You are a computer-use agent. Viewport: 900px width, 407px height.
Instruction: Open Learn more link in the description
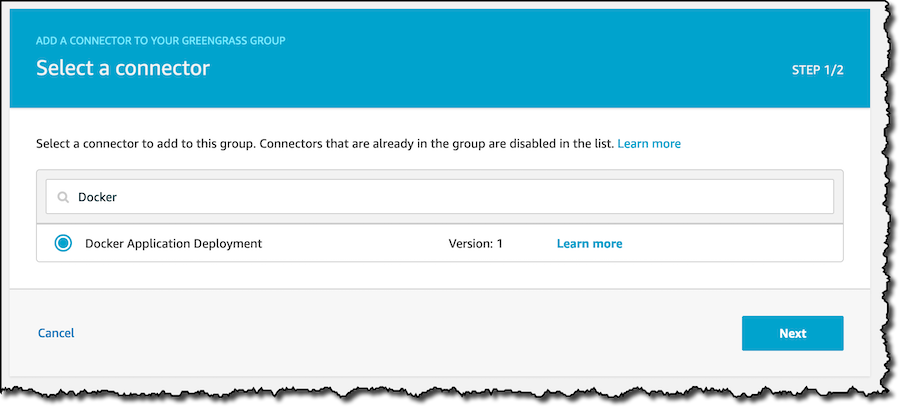tap(649, 144)
